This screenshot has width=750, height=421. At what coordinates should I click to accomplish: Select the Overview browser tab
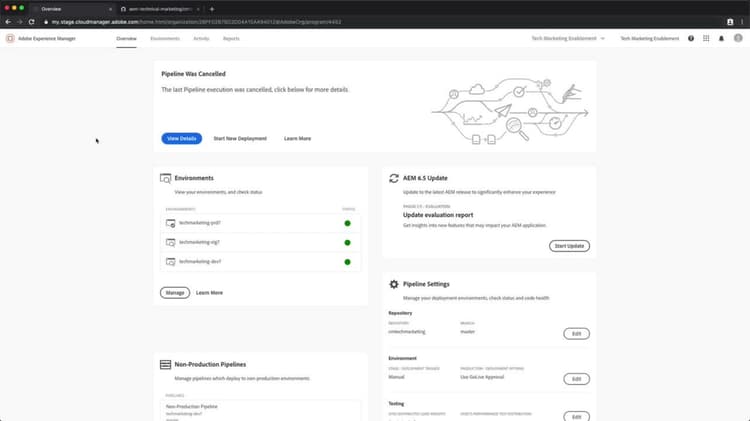coord(72,9)
